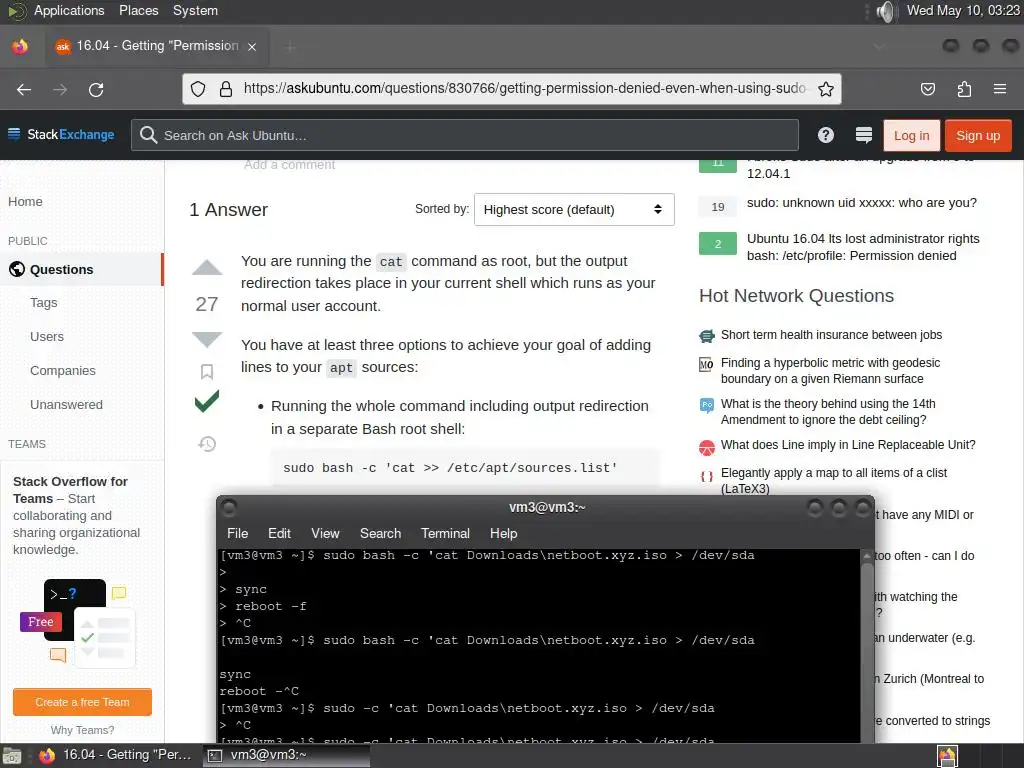Open the System menu in top panel

pos(195,10)
